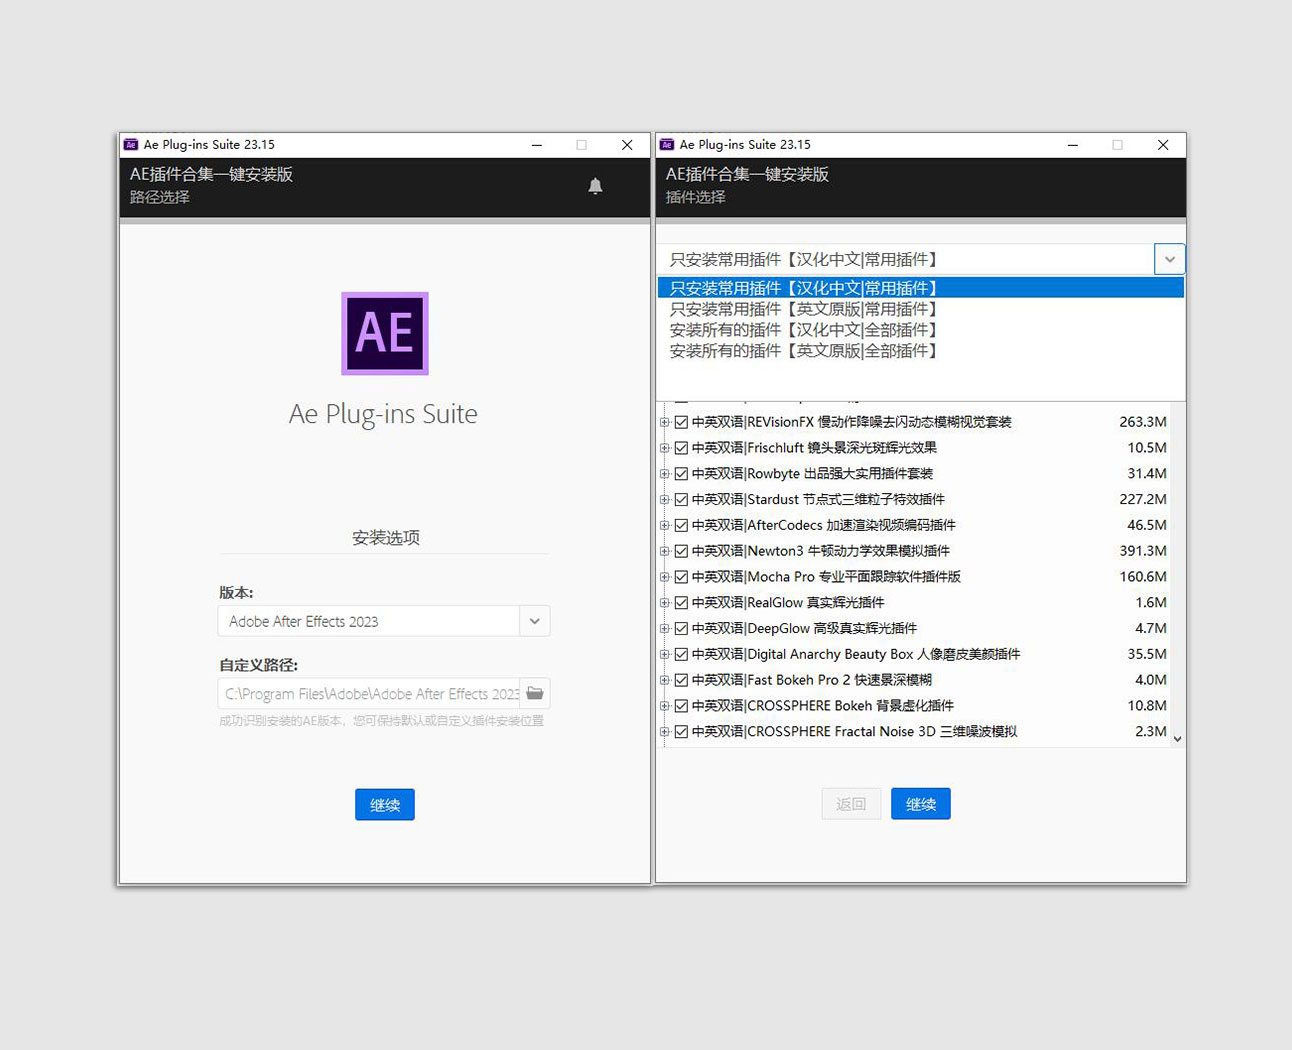Select the DeepGlow 高级真实辉光插件 row text
Image resolution: width=1292 pixels, height=1050 pixels.
pos(804,628)
